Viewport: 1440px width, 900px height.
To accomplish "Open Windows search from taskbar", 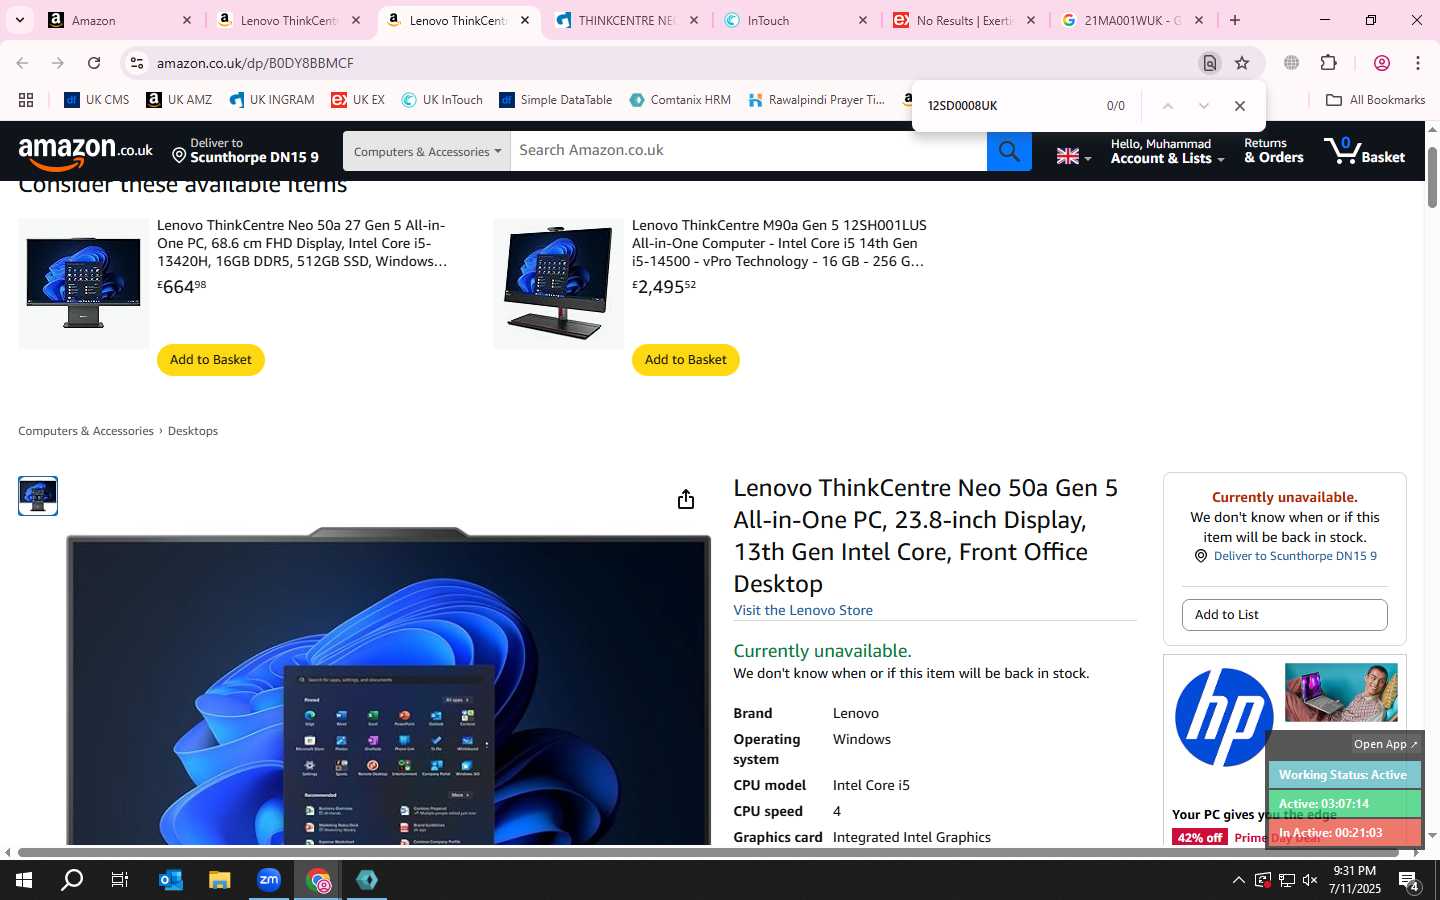I will click(x=72, y=880).
